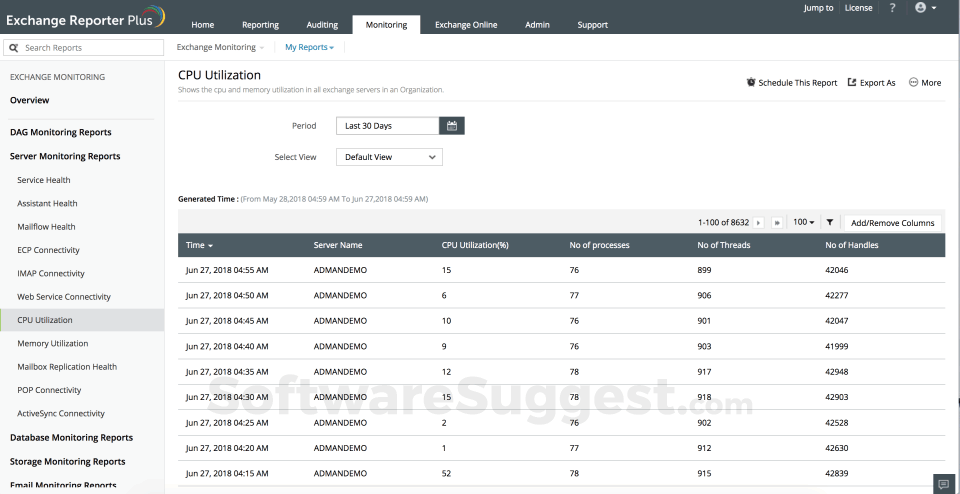Click the filter funnel icon
960x494 pixels.
tap(830, 223)
